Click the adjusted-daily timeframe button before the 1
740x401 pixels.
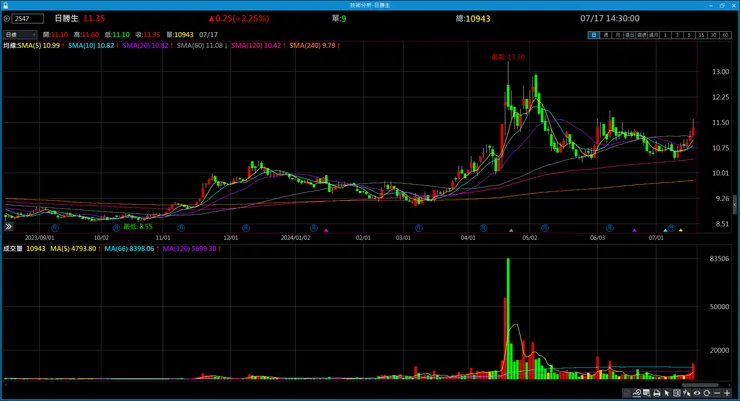tap(630, 35)
